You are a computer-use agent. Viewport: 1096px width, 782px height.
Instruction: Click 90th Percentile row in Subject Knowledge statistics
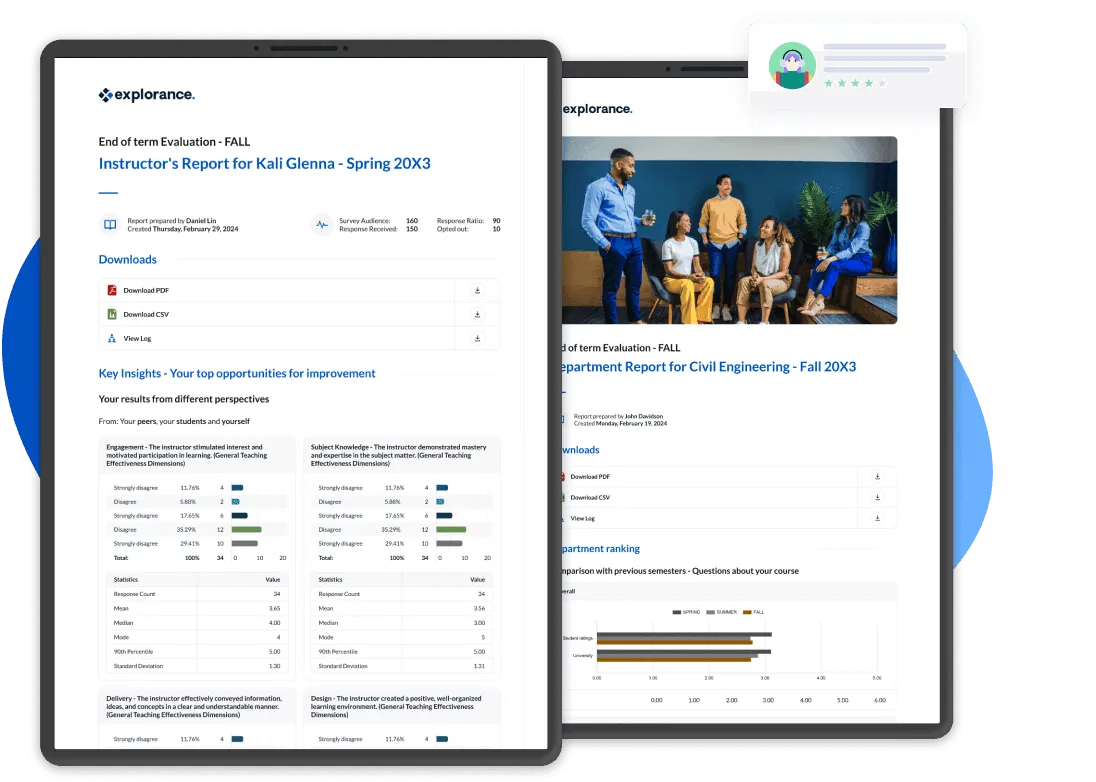[402, 651]
